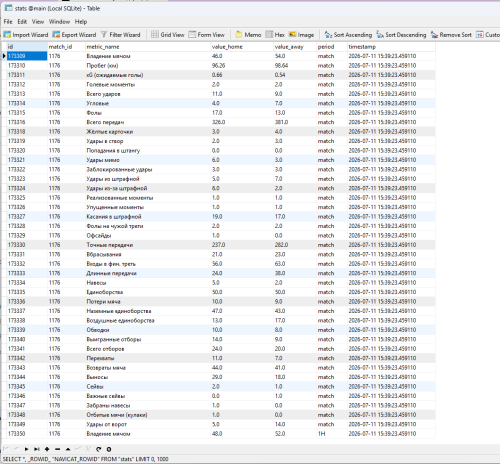The image size is (500, 464).
Task: Show the Memo pane
Action: point(248,35)
